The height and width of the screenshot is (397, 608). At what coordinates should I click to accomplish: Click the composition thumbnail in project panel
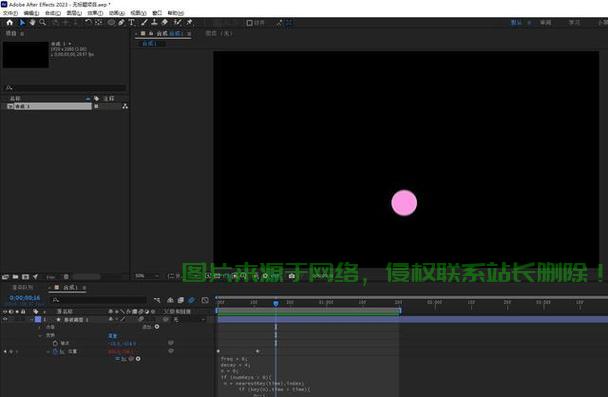26,55
